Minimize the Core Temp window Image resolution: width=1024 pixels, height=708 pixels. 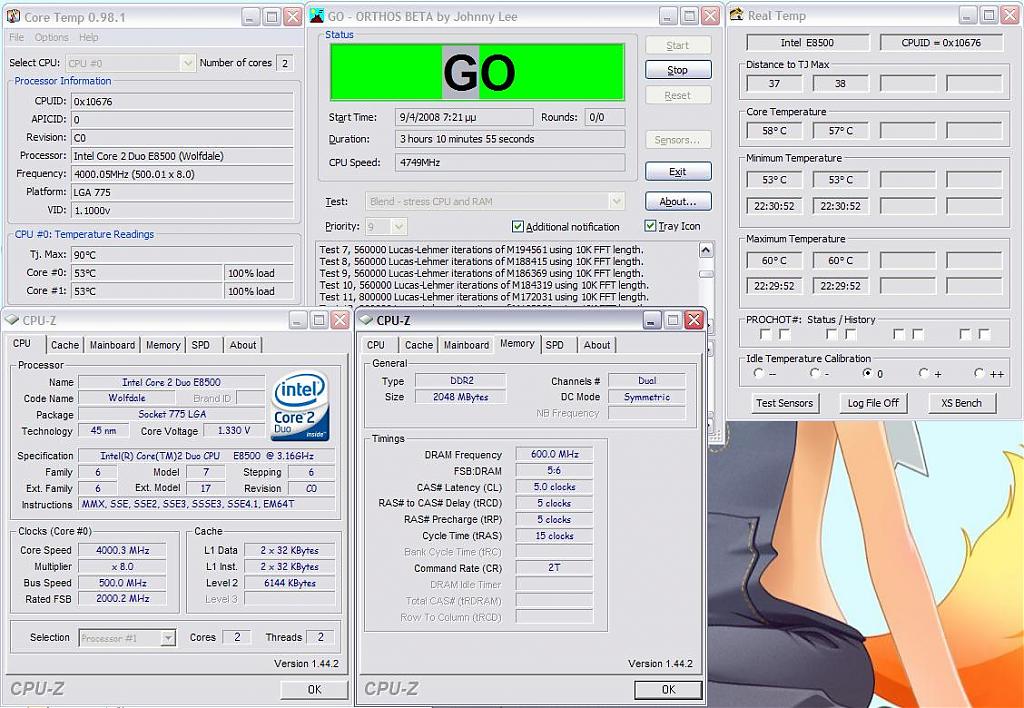pos(251,17)
